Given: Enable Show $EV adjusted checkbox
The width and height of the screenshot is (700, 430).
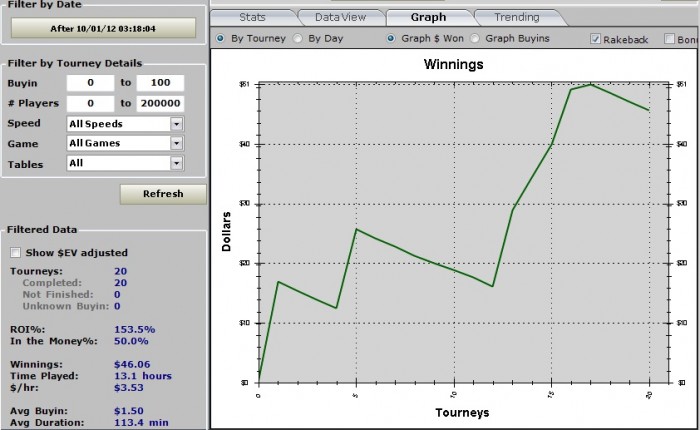Looking at the screenshot, I should 16,253.
